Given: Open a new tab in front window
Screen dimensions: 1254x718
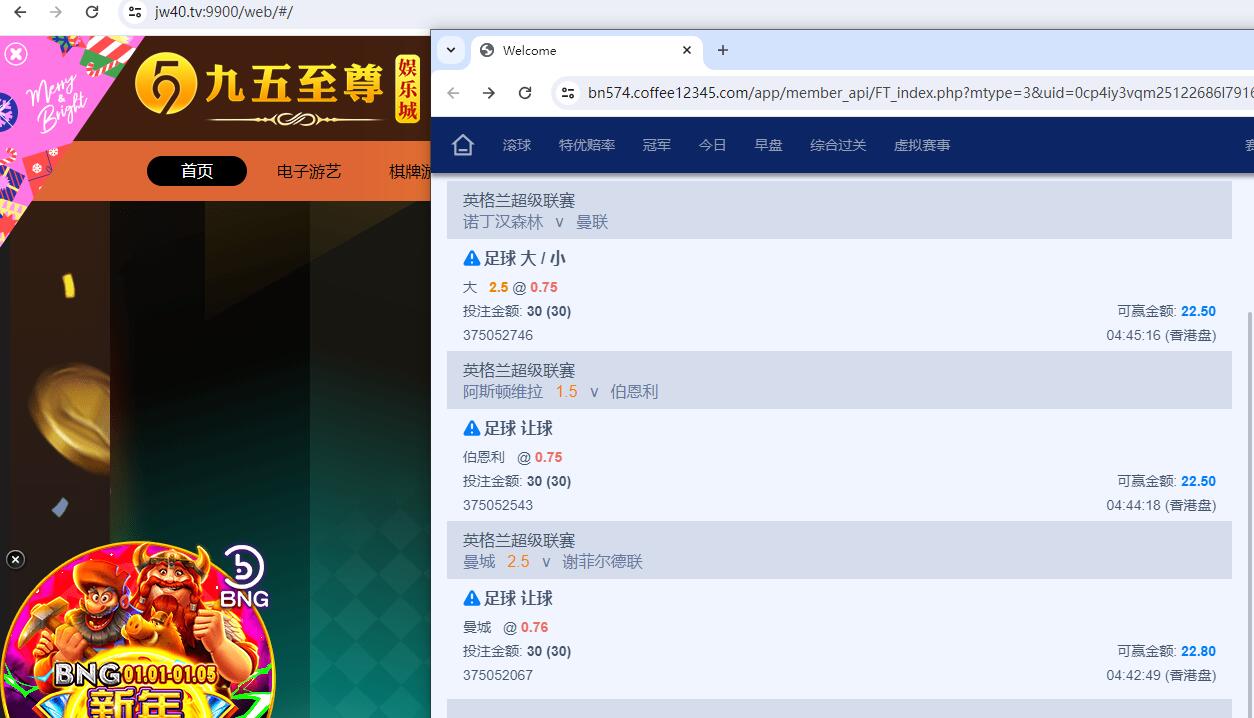Looking at the screenshot, I should (723, 50).
